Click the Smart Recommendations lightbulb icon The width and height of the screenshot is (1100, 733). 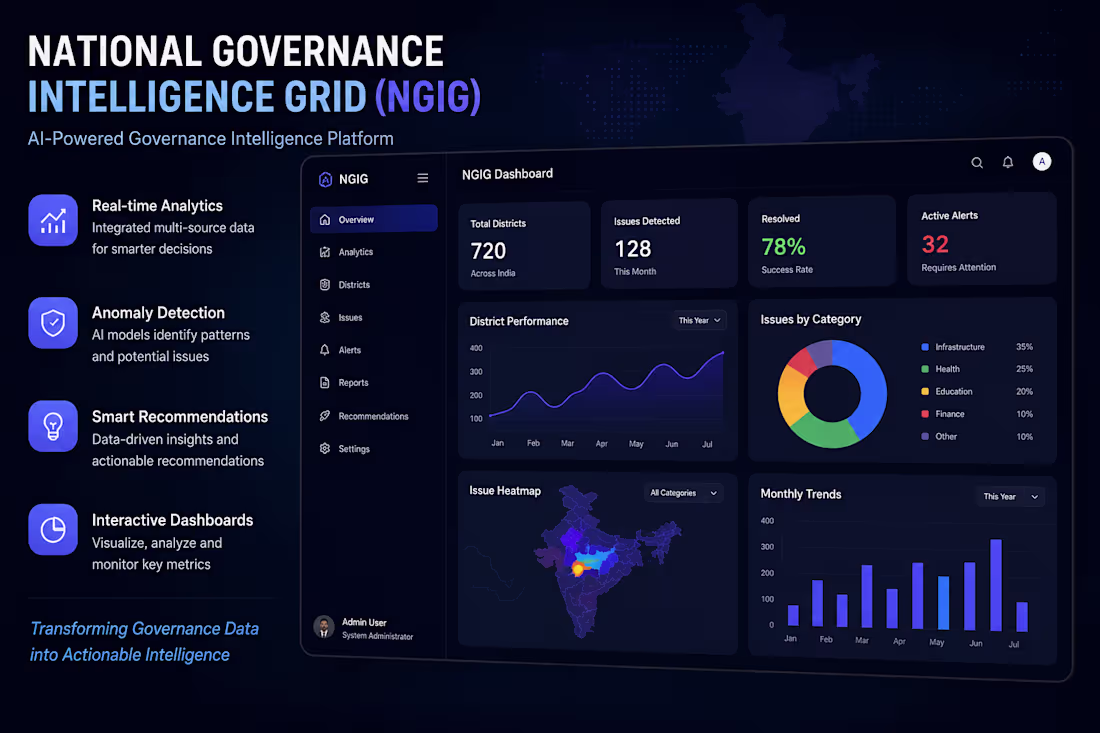53,426
